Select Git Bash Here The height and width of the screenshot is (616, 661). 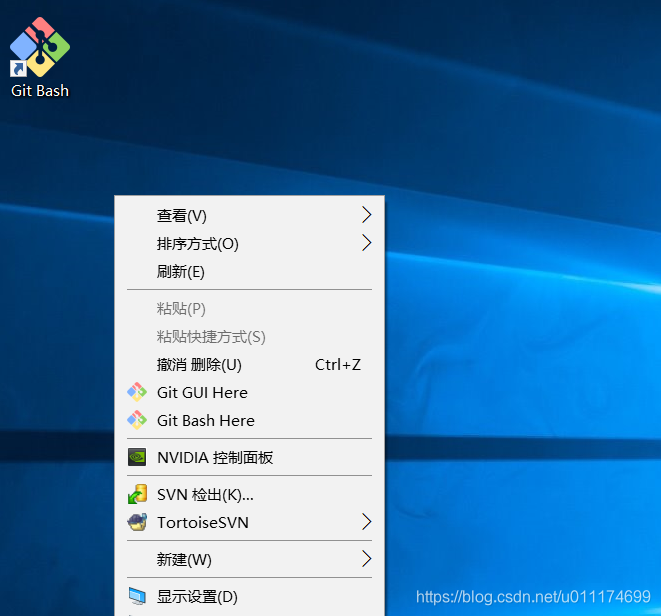[250, 420]
